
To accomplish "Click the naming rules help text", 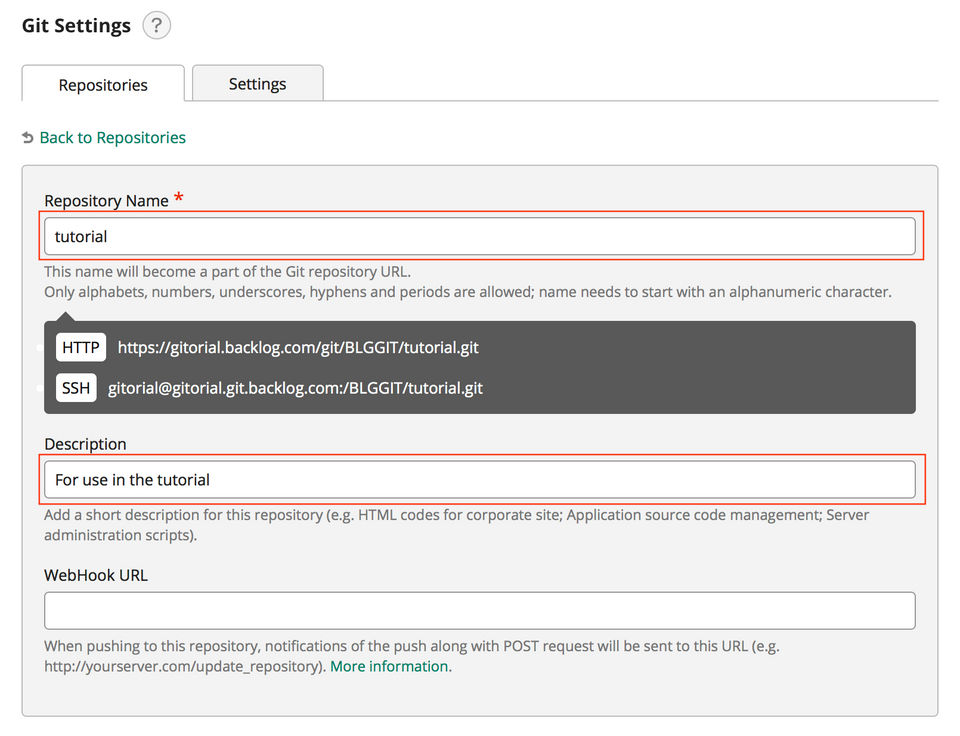I will (x=467, y=293).
